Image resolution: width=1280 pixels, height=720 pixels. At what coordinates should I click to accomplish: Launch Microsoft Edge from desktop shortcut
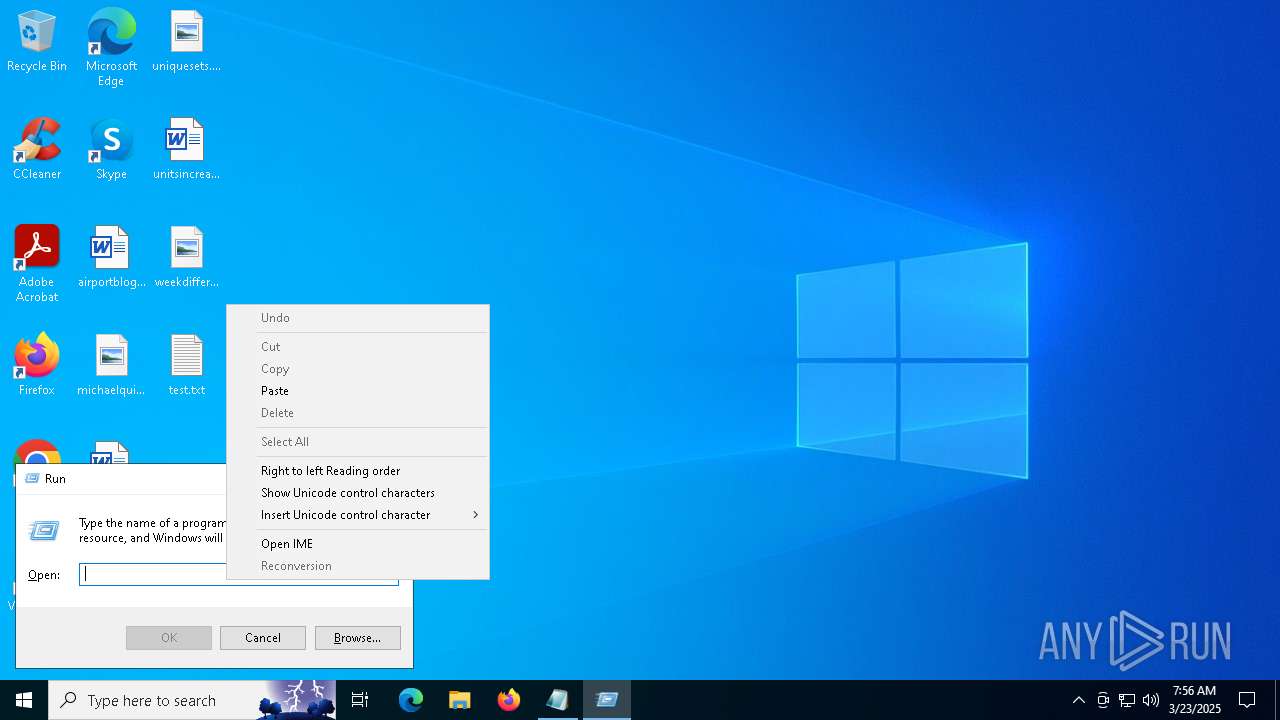111,47
